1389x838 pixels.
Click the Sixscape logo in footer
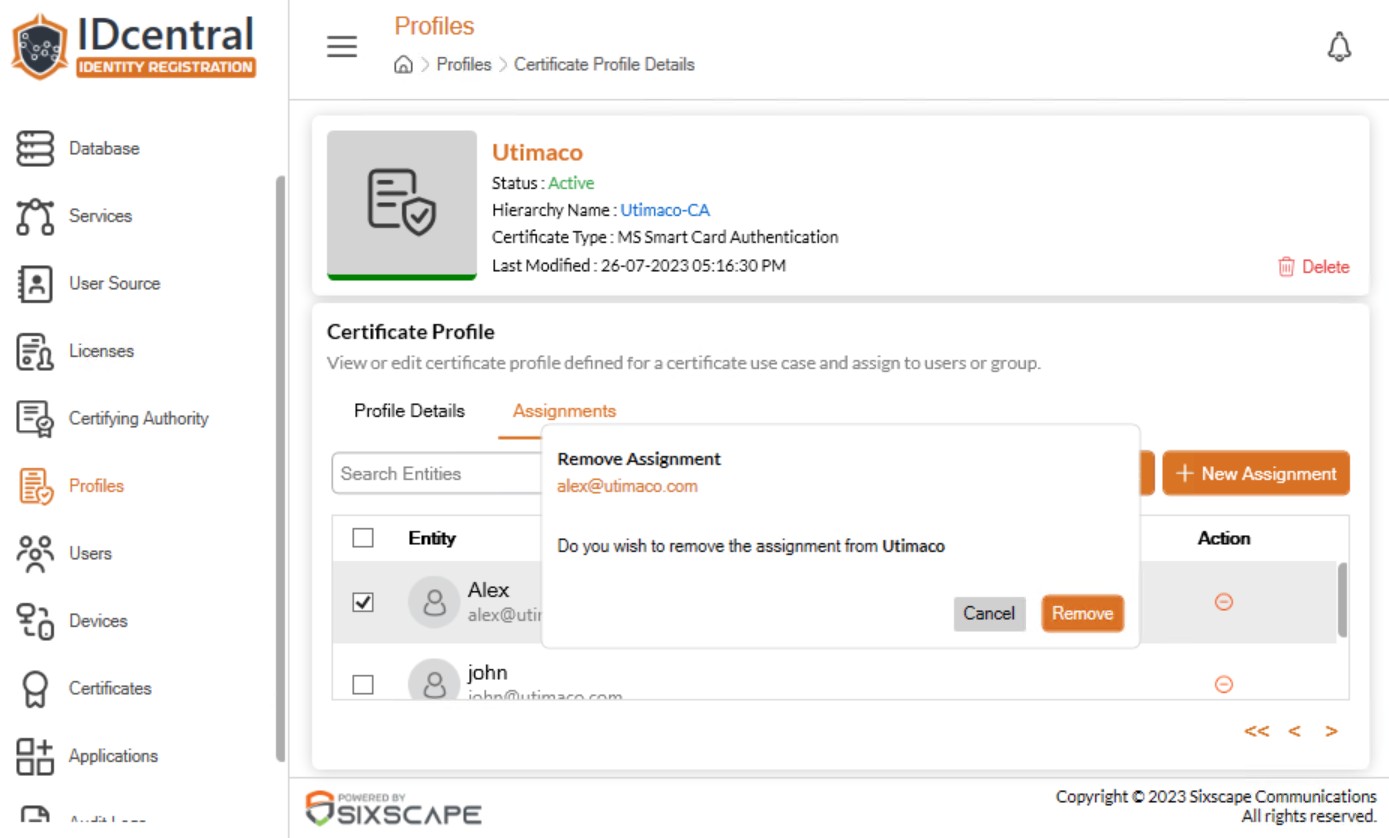coord(393,808)
